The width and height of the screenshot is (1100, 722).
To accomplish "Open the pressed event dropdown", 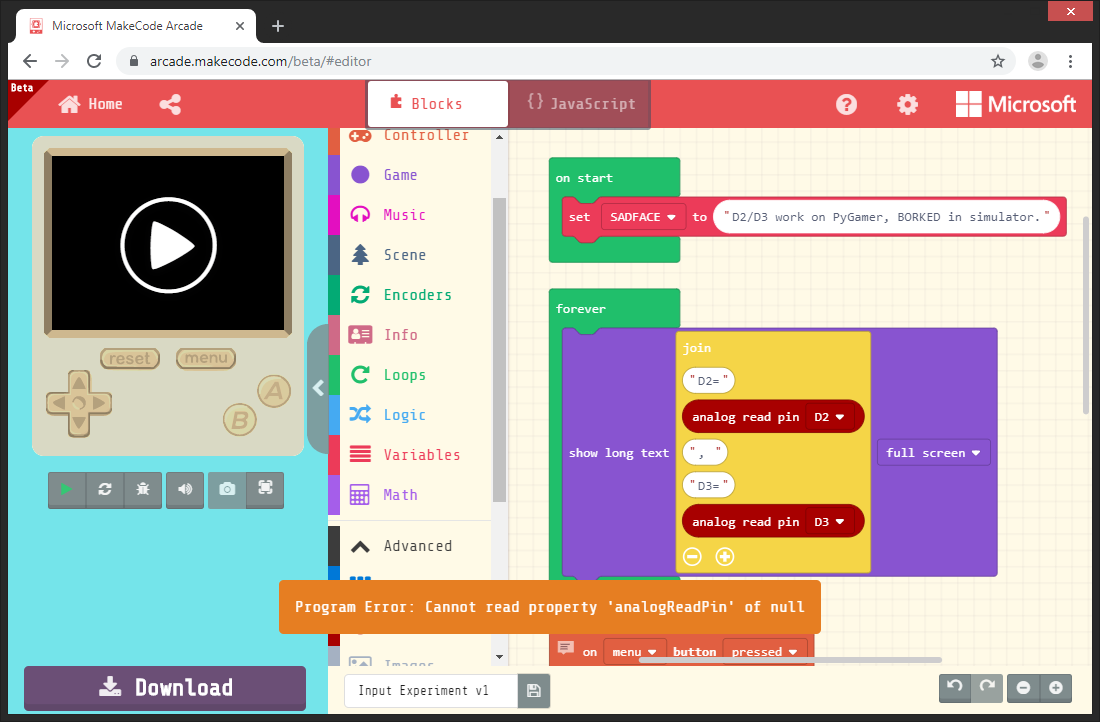I will [x=764, y=652].
